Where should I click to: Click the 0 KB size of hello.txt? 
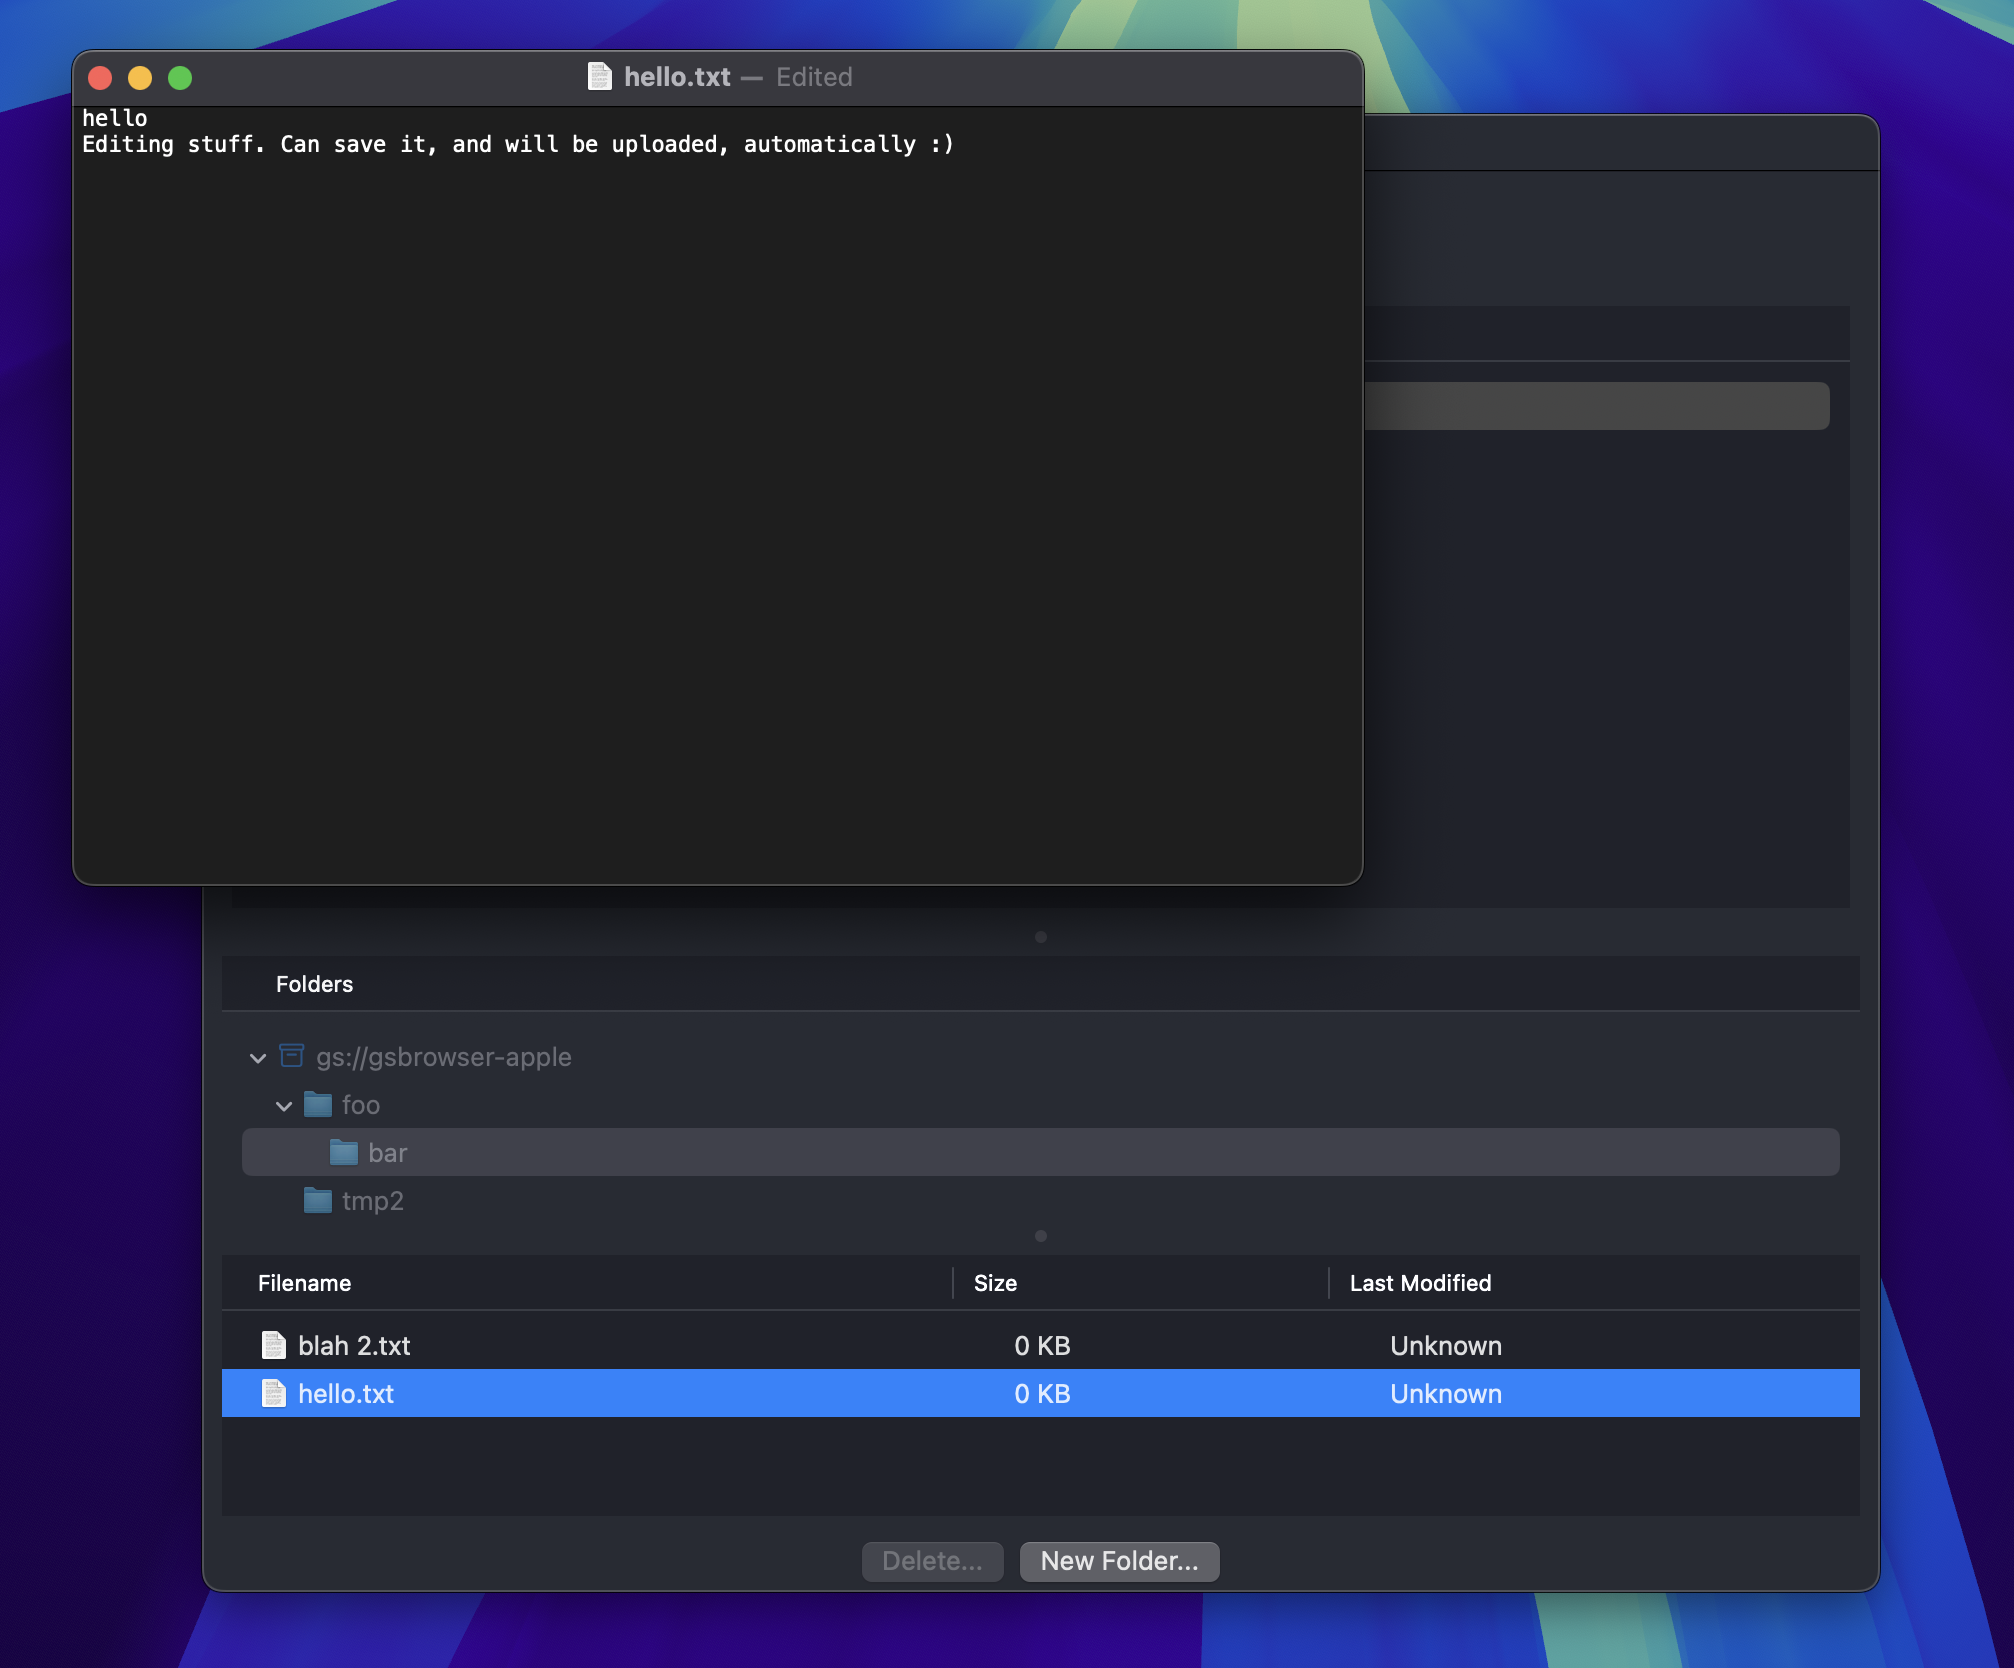pyautogui.click(x=1042, y=1393)
